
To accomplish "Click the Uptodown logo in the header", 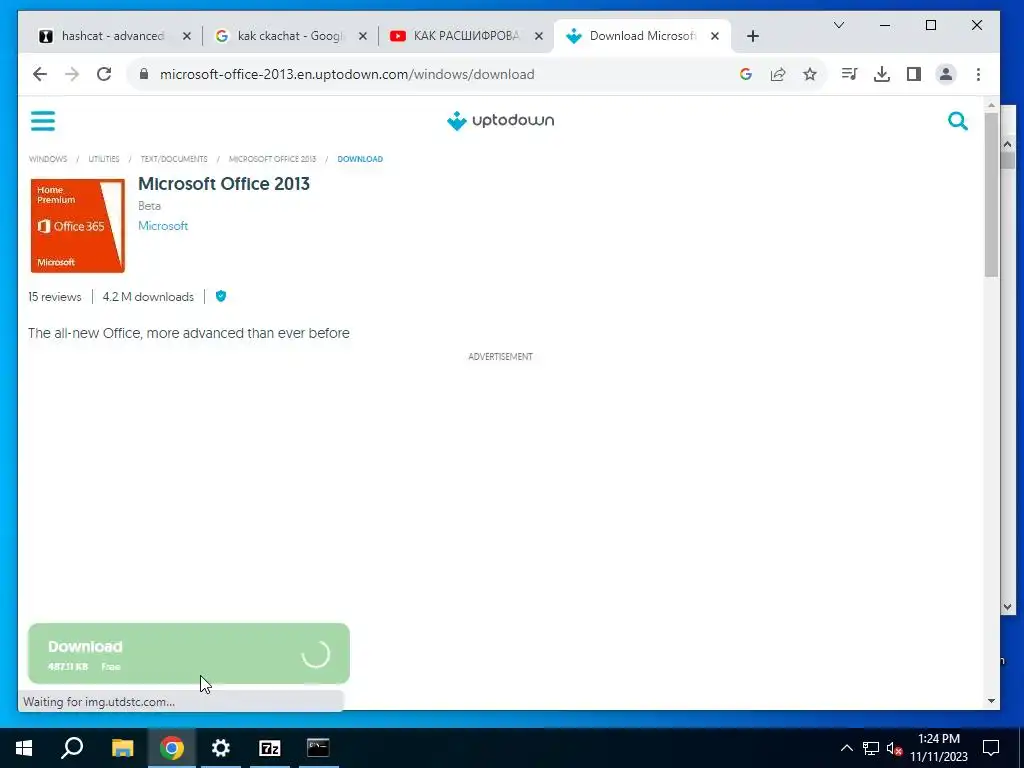I will 500,121.
